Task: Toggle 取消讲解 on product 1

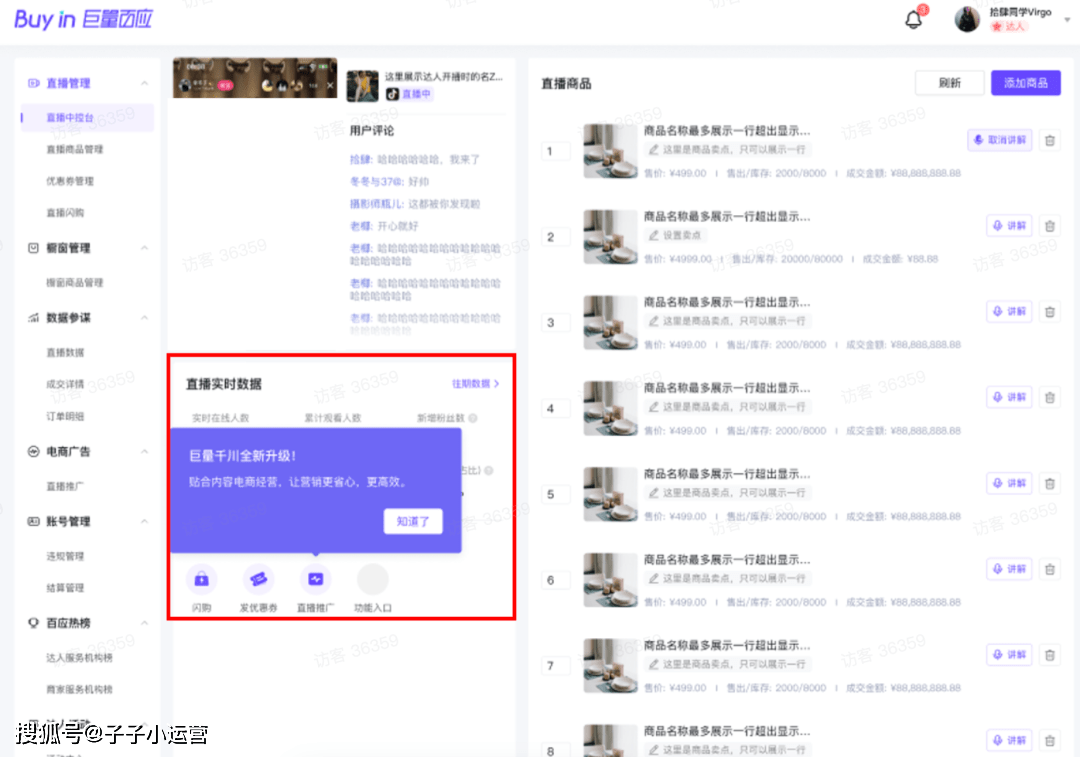Action: [999, 141]
